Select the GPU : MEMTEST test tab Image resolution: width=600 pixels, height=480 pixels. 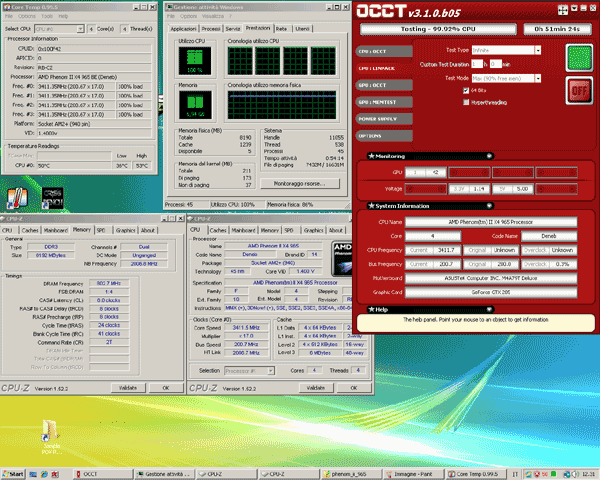(384, 102)
